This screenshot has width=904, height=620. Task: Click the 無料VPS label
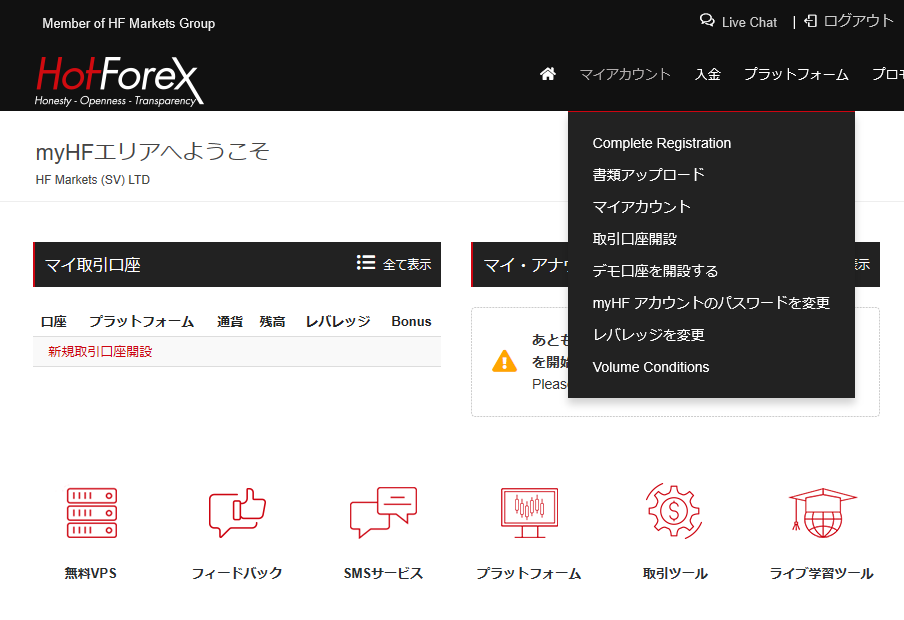coord(91,573)
